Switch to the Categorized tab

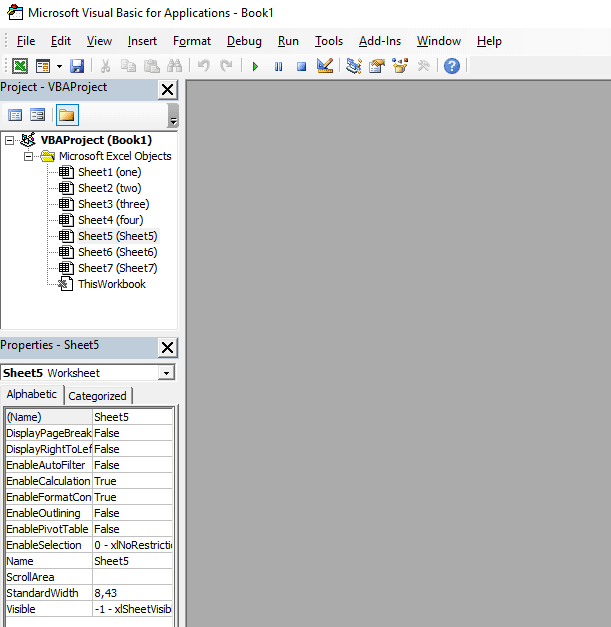click(x=97, y=396)
